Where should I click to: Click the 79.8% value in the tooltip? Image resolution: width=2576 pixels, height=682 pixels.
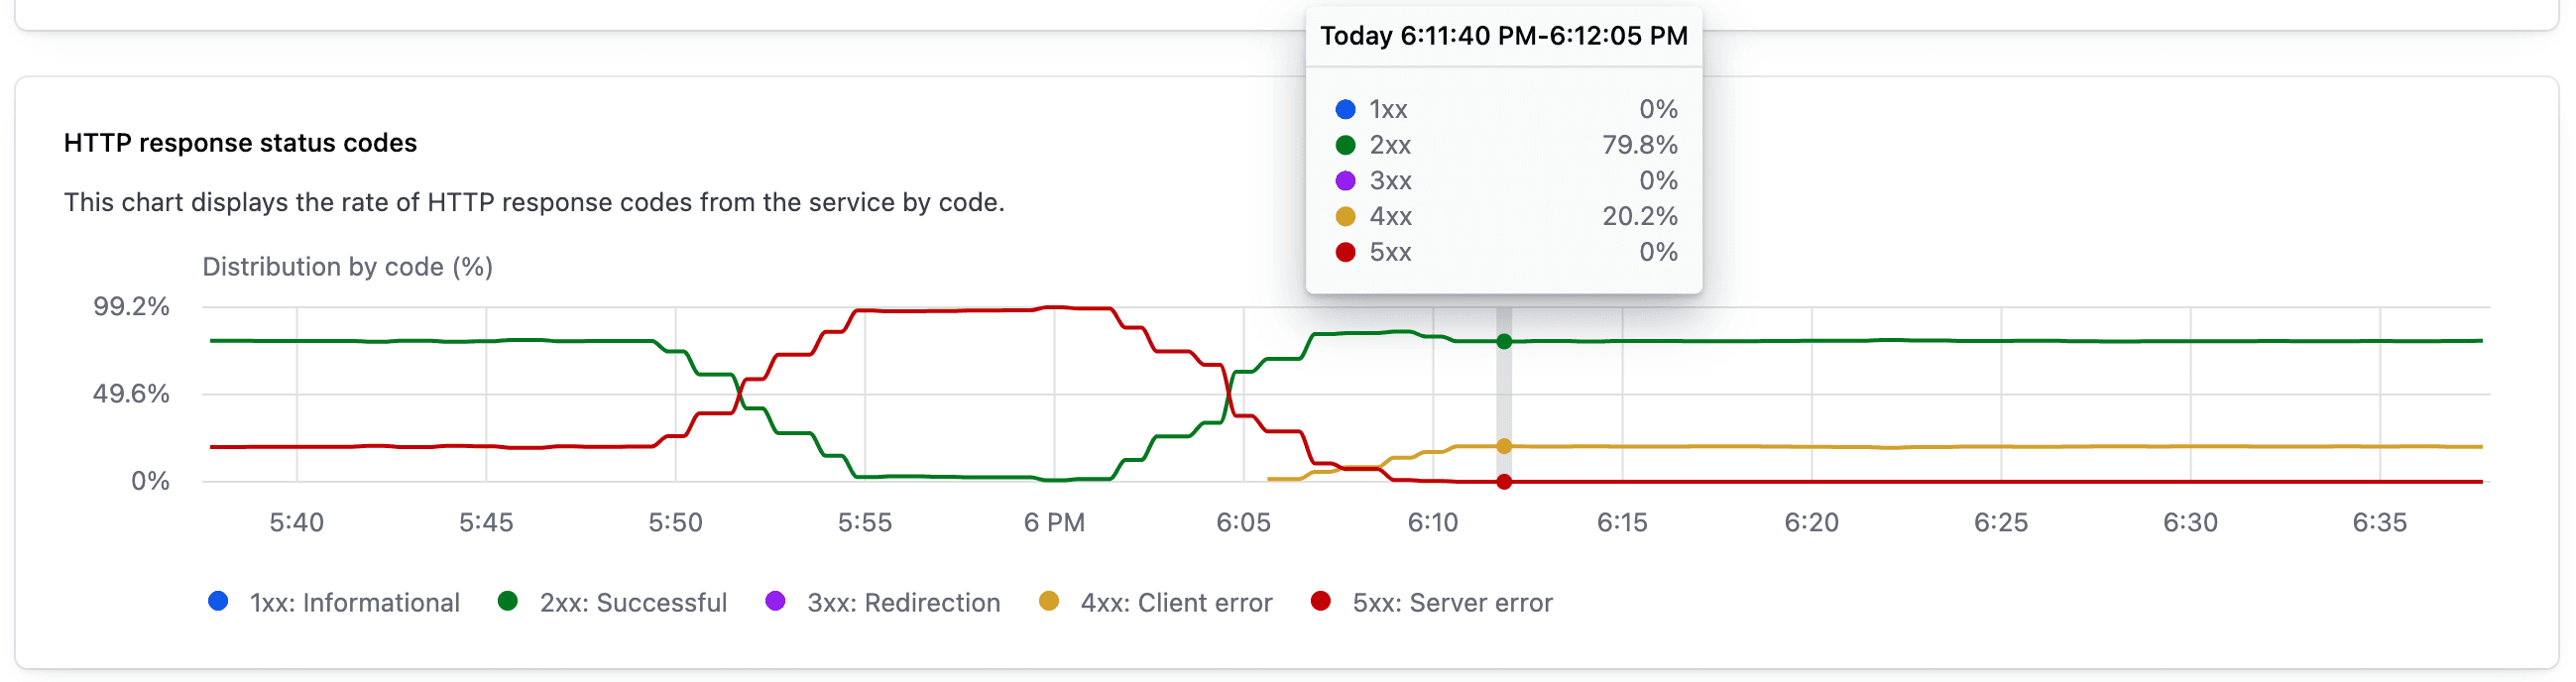[x=1639, y=145]
